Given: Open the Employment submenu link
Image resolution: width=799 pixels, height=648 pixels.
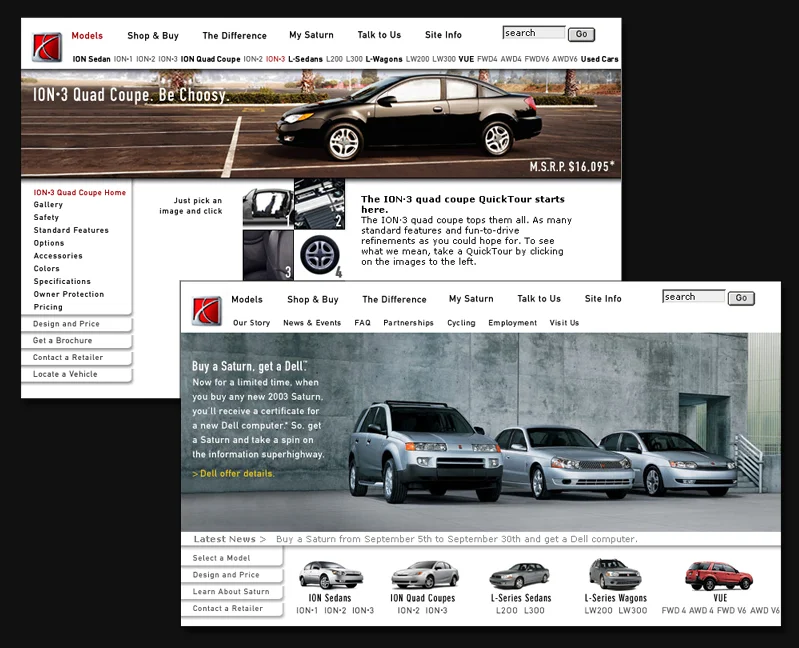Looking at the screenshot, I should (x=513, y=323).
